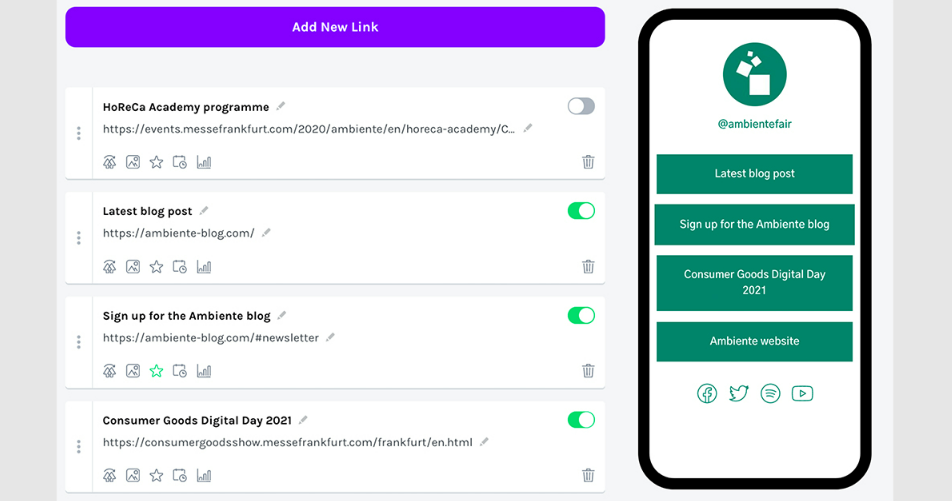Image resolution: width=952 pixels, height=501 pixels.
Task: Turn off Sign up for the Ambiente blog toggle
Action: (581, 315)
